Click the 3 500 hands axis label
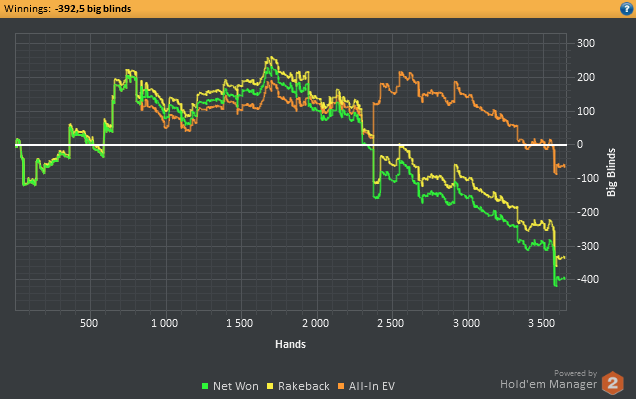Image resolution: width=636 pixels, height=399 pixels. (x=541, y=323)
